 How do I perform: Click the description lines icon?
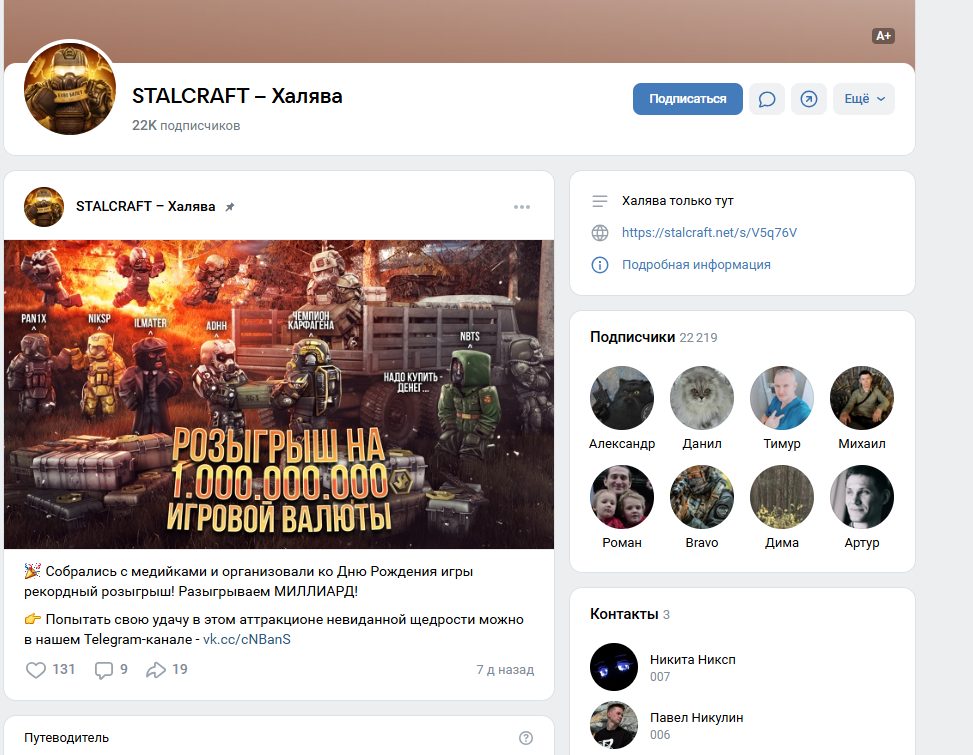coord(599,201)
